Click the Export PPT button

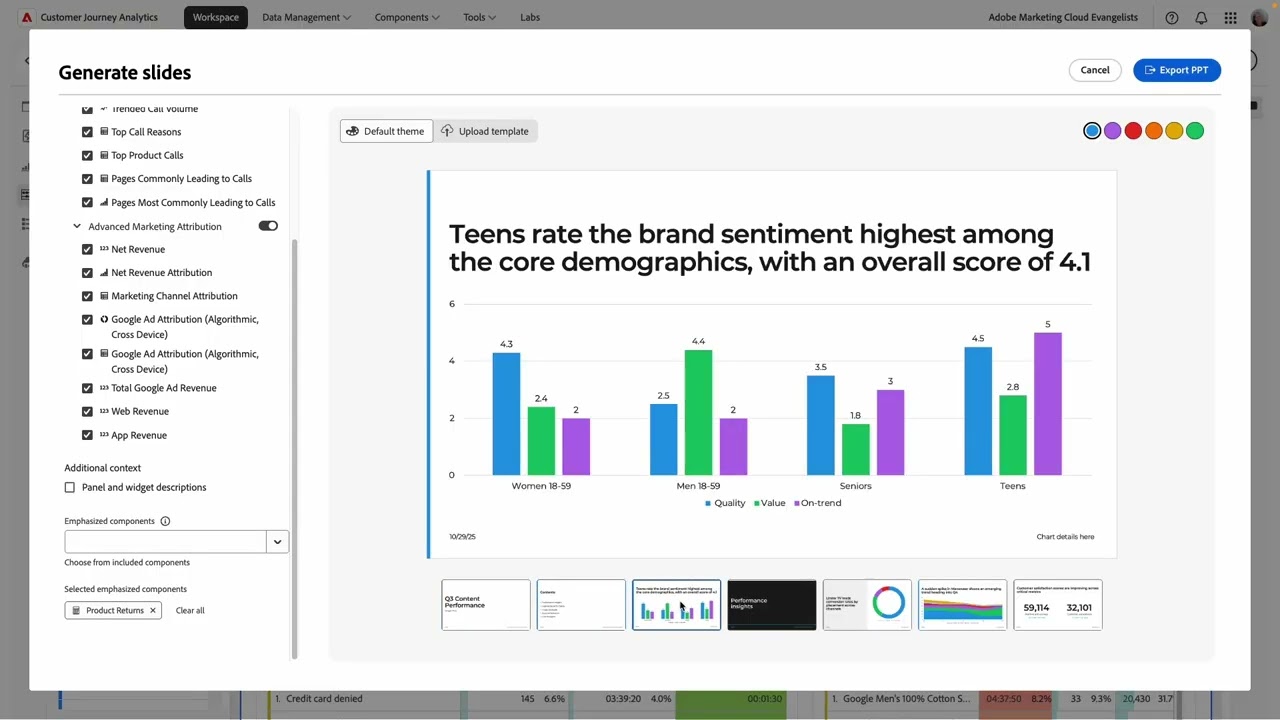tap(1177, 70)
